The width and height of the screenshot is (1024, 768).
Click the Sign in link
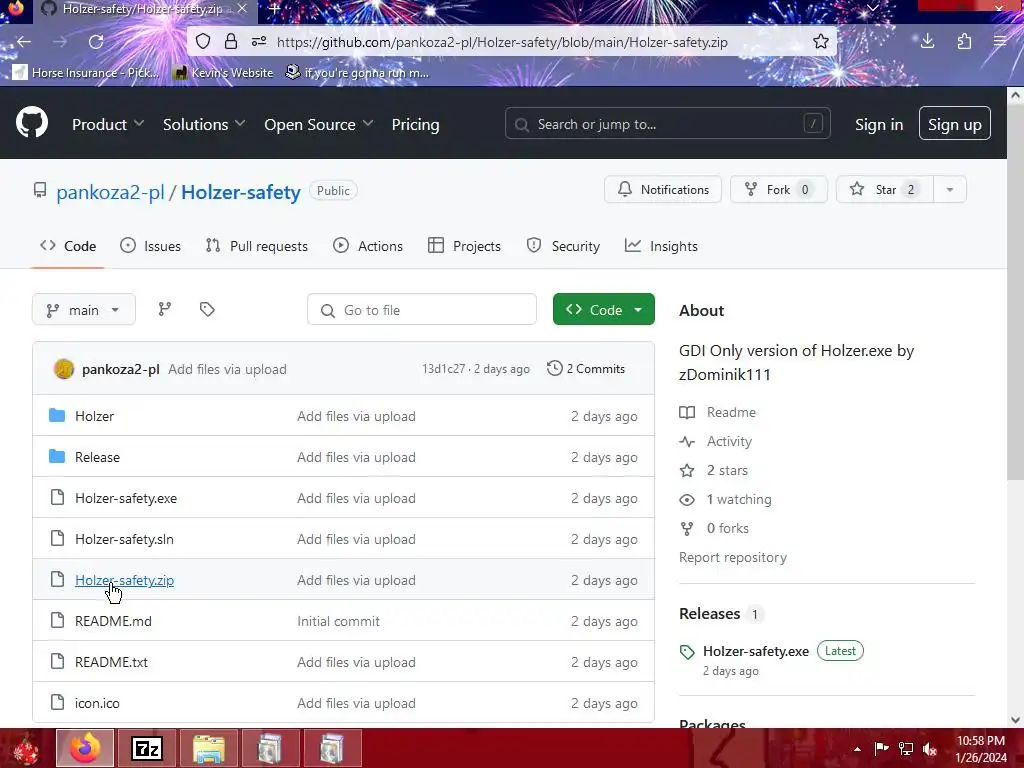click(x=879, y=124)
